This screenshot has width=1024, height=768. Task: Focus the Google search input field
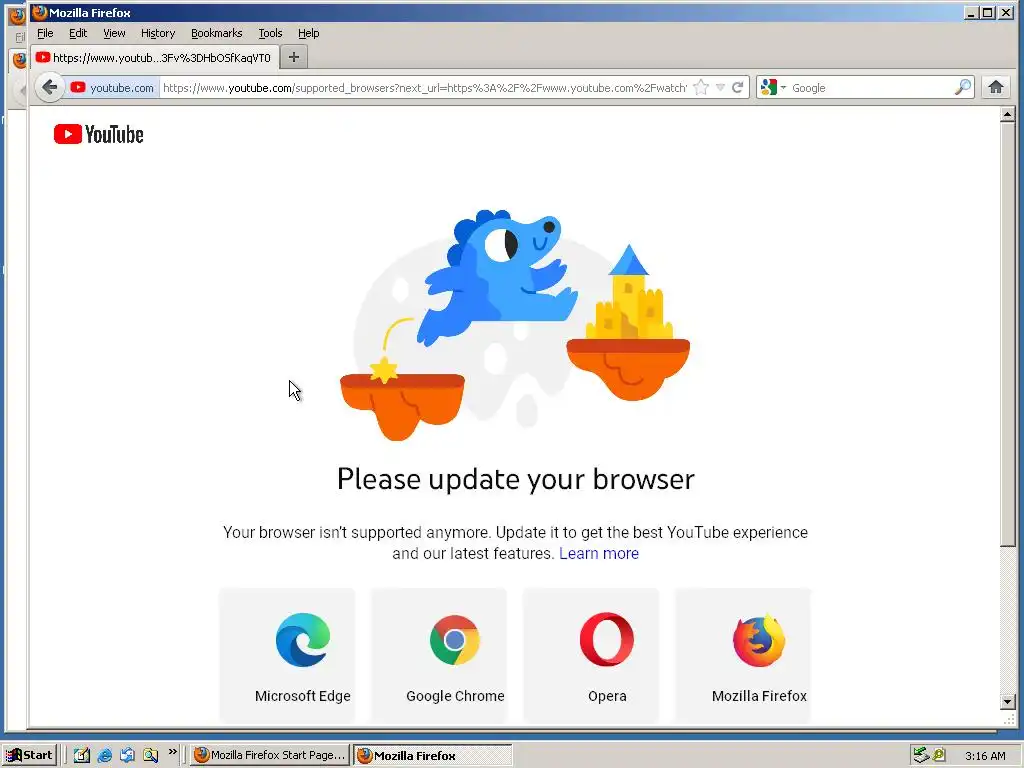(872, 88)
